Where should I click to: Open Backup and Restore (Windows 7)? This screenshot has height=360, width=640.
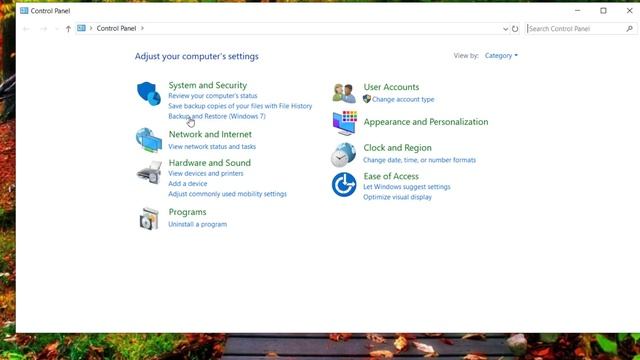click(x=217, y=116)
